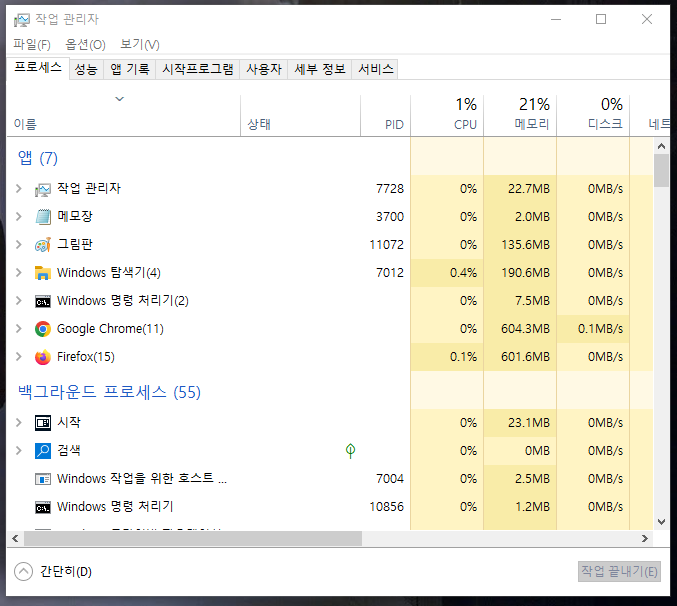Expand the 메모장 process row
The height and width of the screenshot is (606, 677).
coord(19,217)
